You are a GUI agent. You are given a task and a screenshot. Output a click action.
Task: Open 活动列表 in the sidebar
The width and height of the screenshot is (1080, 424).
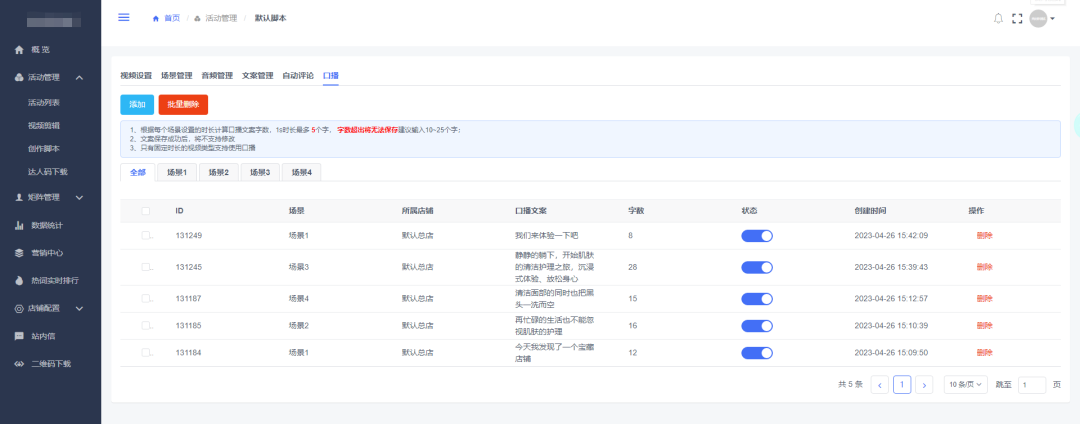click(x=43, y=103)
